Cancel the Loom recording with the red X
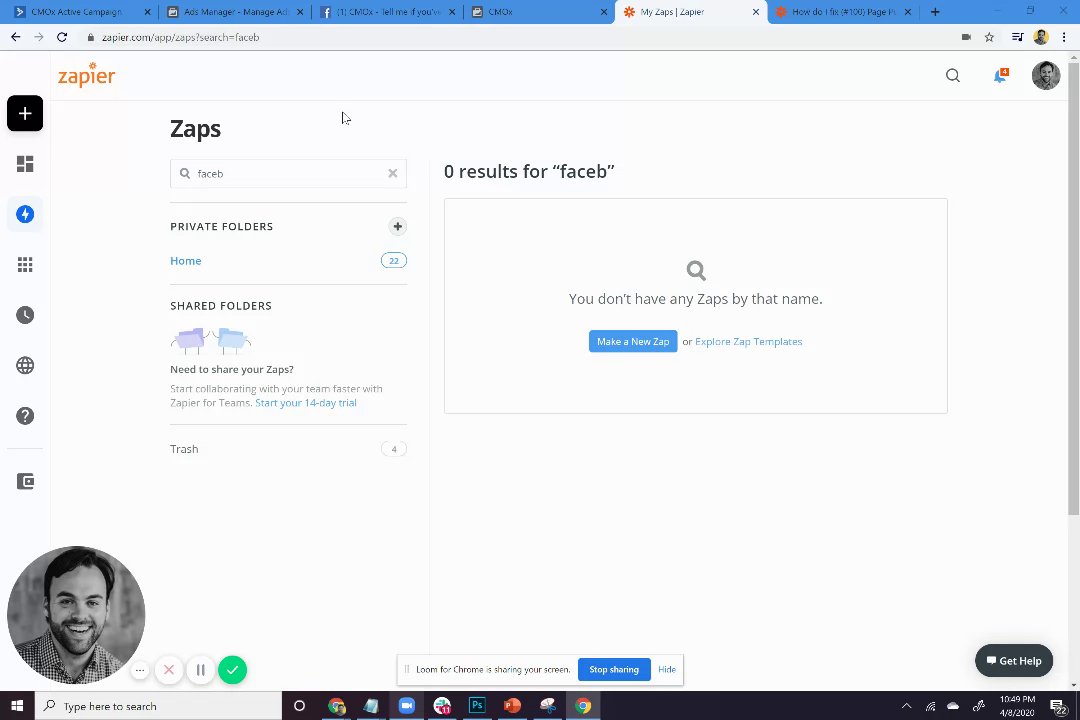 pyautogui.click(x=169, y=670)
